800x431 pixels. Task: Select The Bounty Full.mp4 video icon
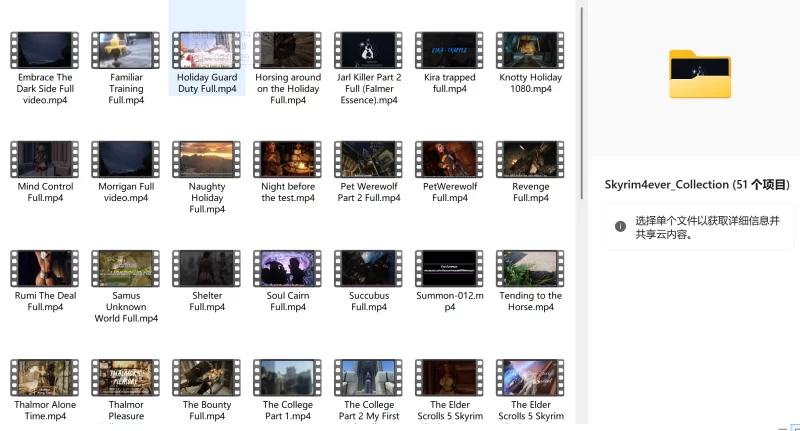point(207,377)
